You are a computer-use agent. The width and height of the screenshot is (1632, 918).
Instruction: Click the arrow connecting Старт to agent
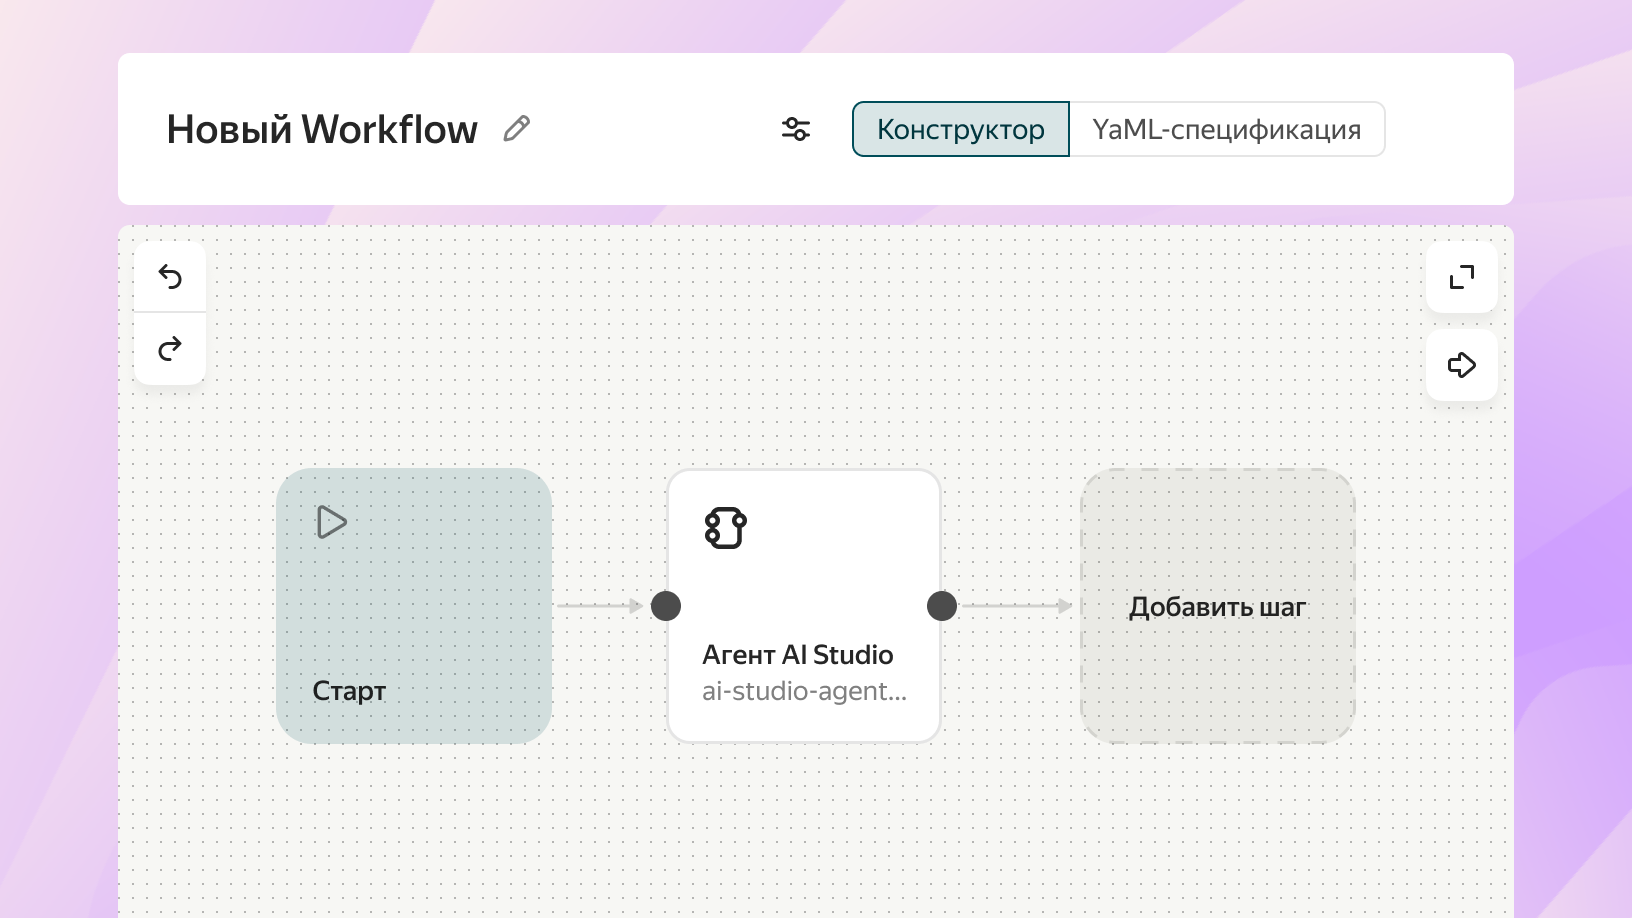point(600,606)
